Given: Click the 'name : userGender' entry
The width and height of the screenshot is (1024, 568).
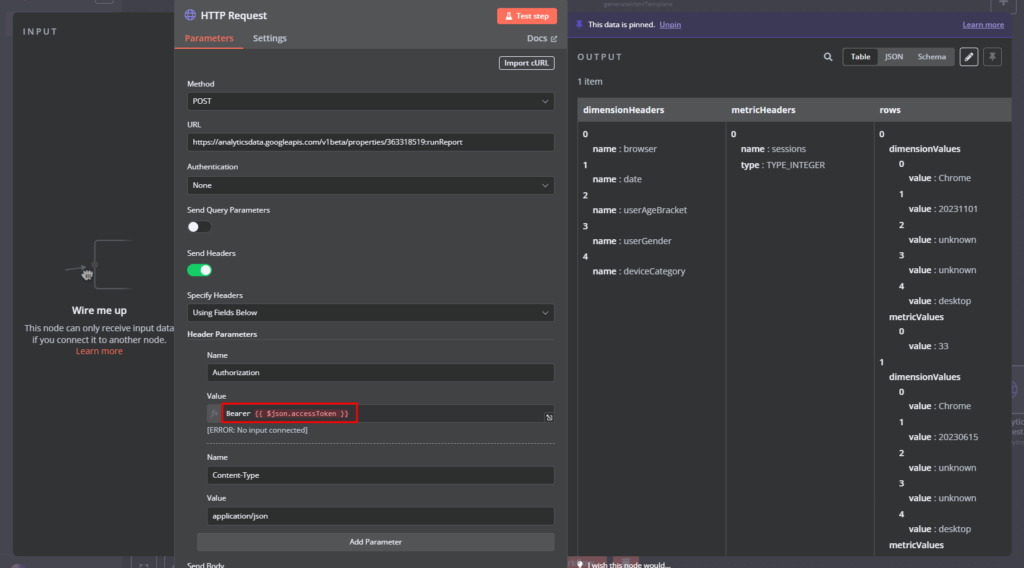Looking at the screenshot, I should [632, 241].
